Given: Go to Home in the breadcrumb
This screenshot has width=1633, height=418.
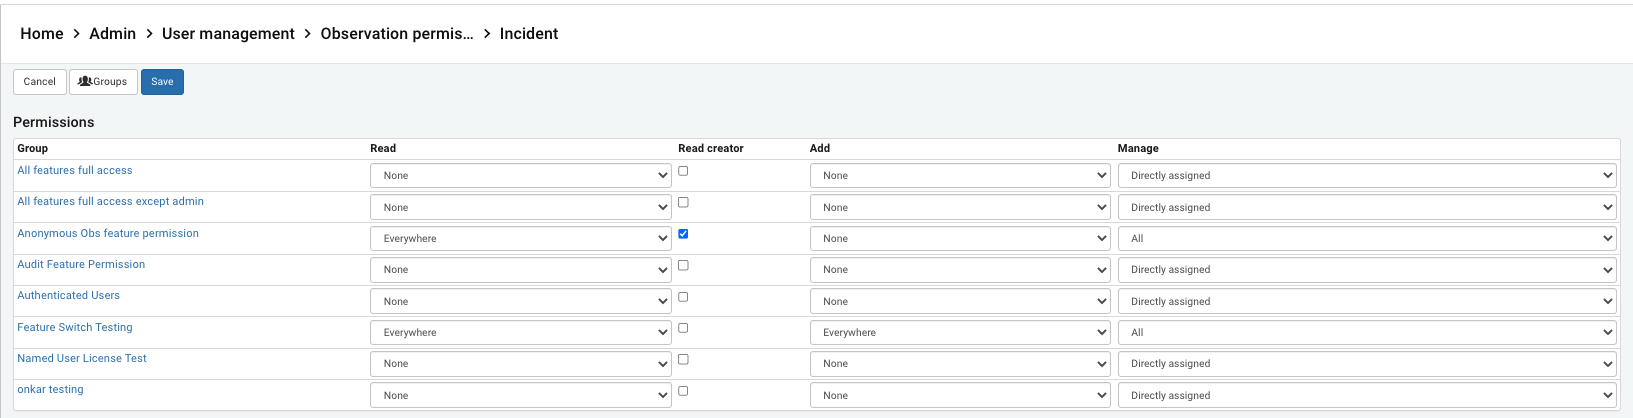Looking at the screenshot, I should (42, 34).
